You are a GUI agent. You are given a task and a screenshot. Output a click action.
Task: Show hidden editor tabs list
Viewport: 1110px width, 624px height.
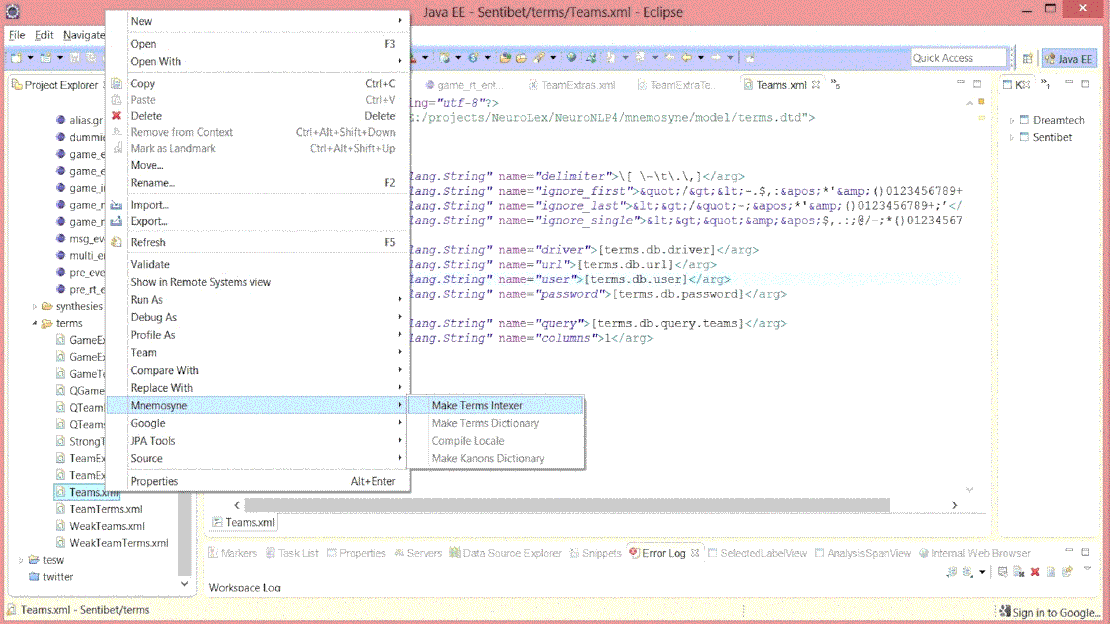point(835,84)
